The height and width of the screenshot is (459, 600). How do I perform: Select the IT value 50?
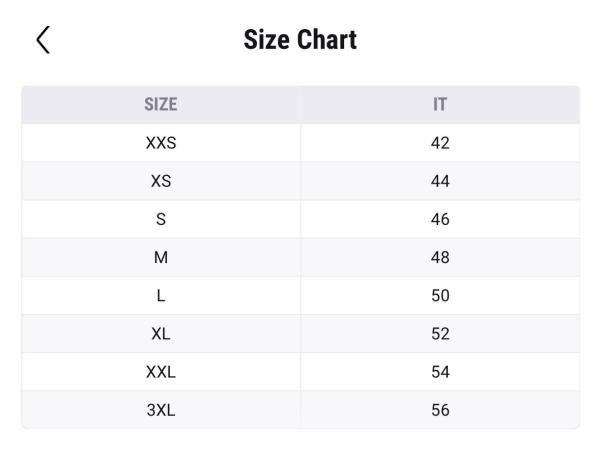click(440, 295)
